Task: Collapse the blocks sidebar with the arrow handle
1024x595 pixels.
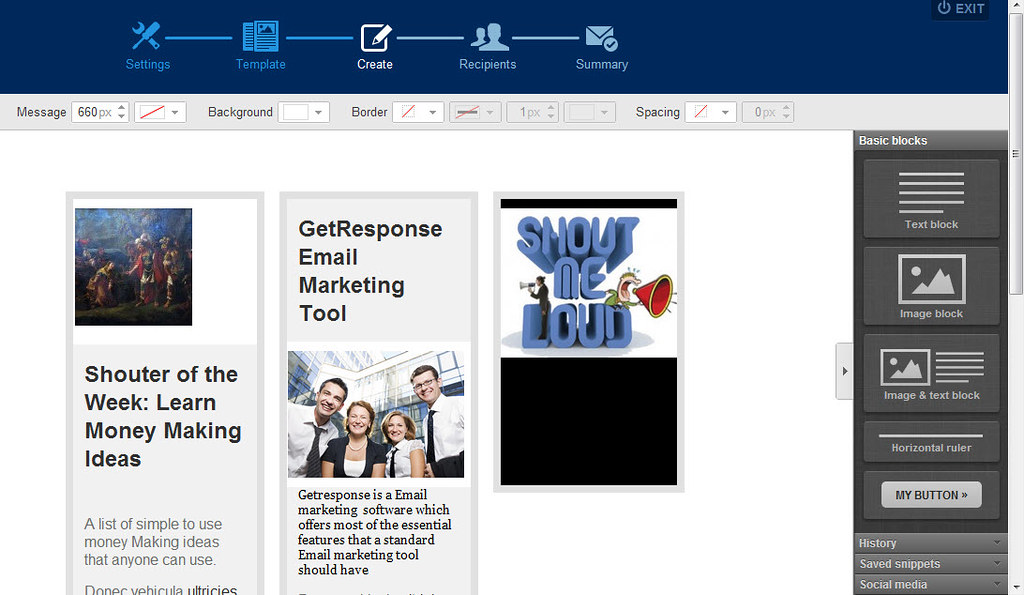Action: (x=844, y=371)
